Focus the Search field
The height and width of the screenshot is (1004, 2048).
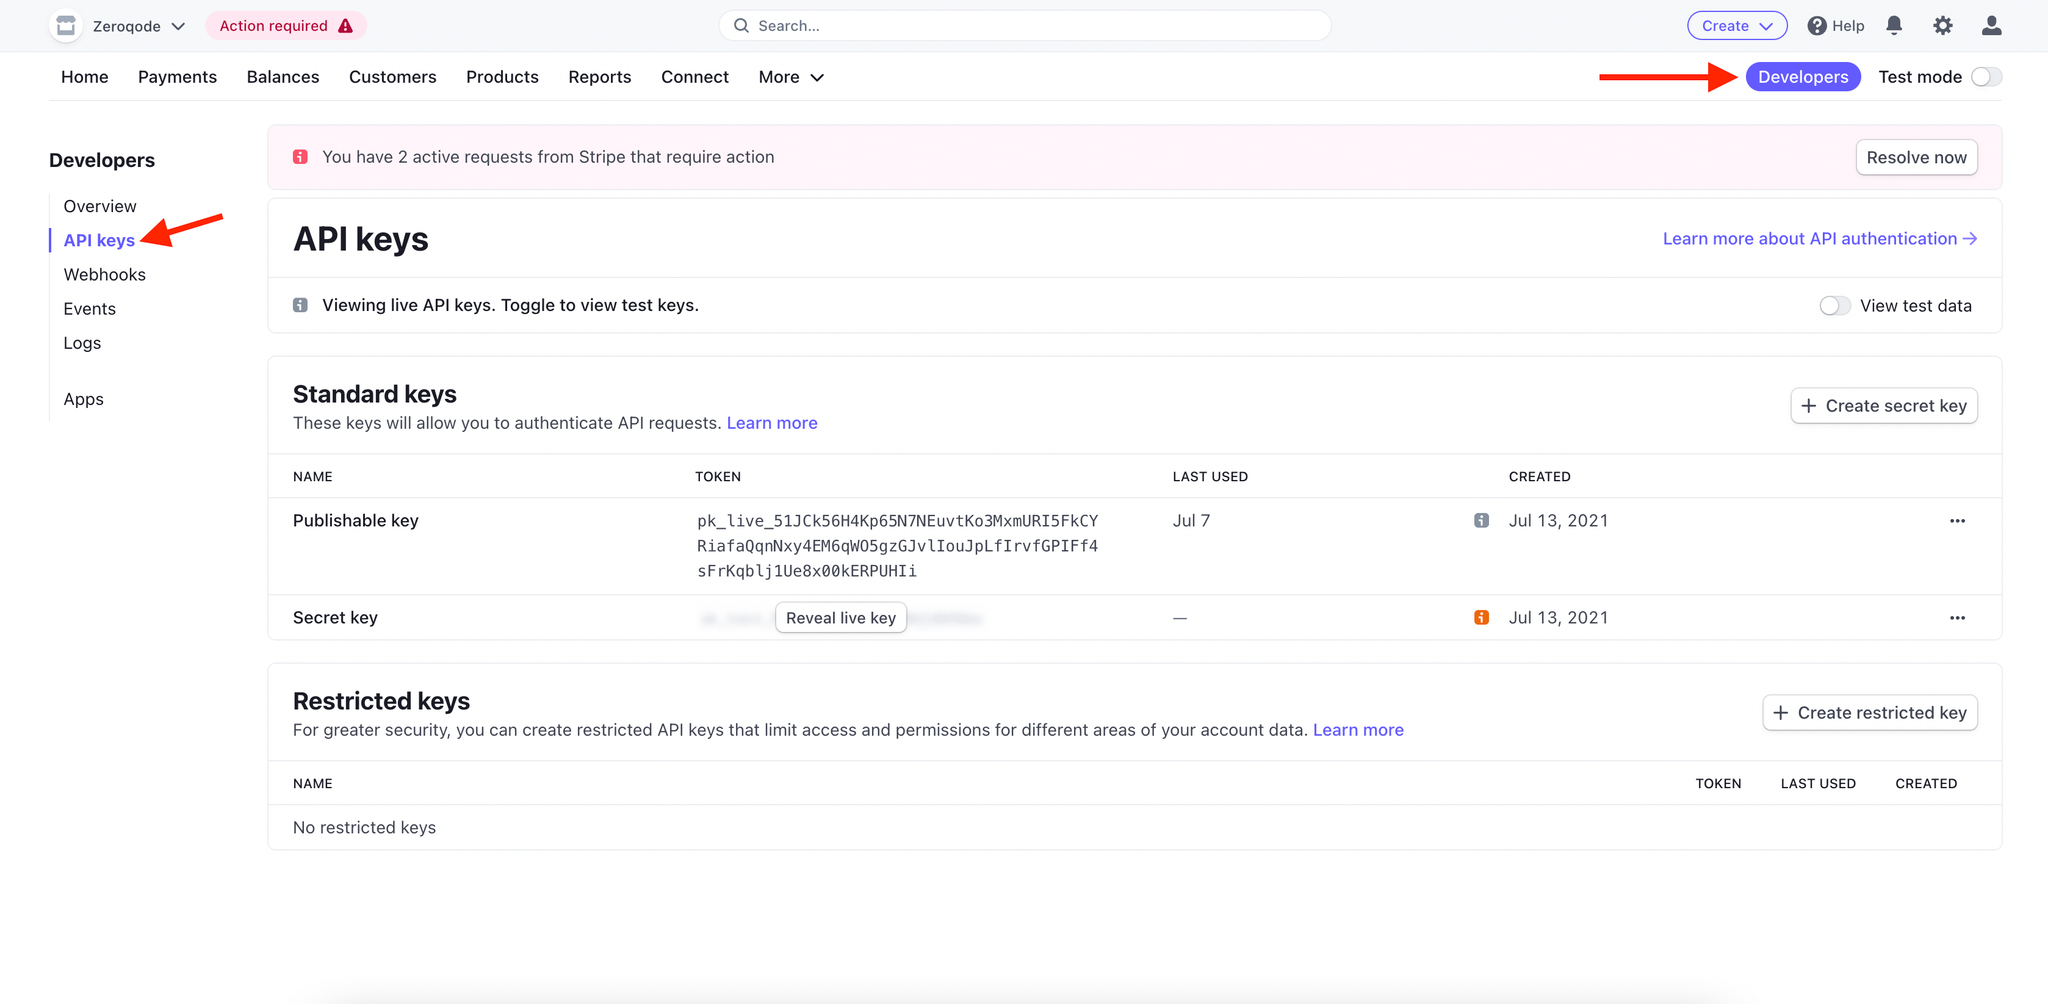tap(1025, 26)
